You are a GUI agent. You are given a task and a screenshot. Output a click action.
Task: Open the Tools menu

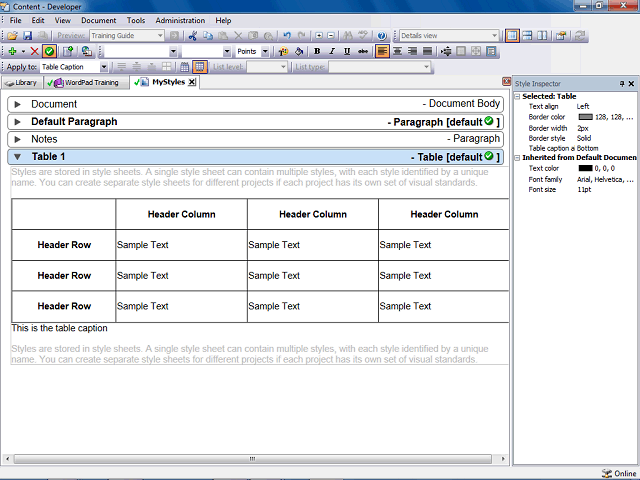[136, 20]
